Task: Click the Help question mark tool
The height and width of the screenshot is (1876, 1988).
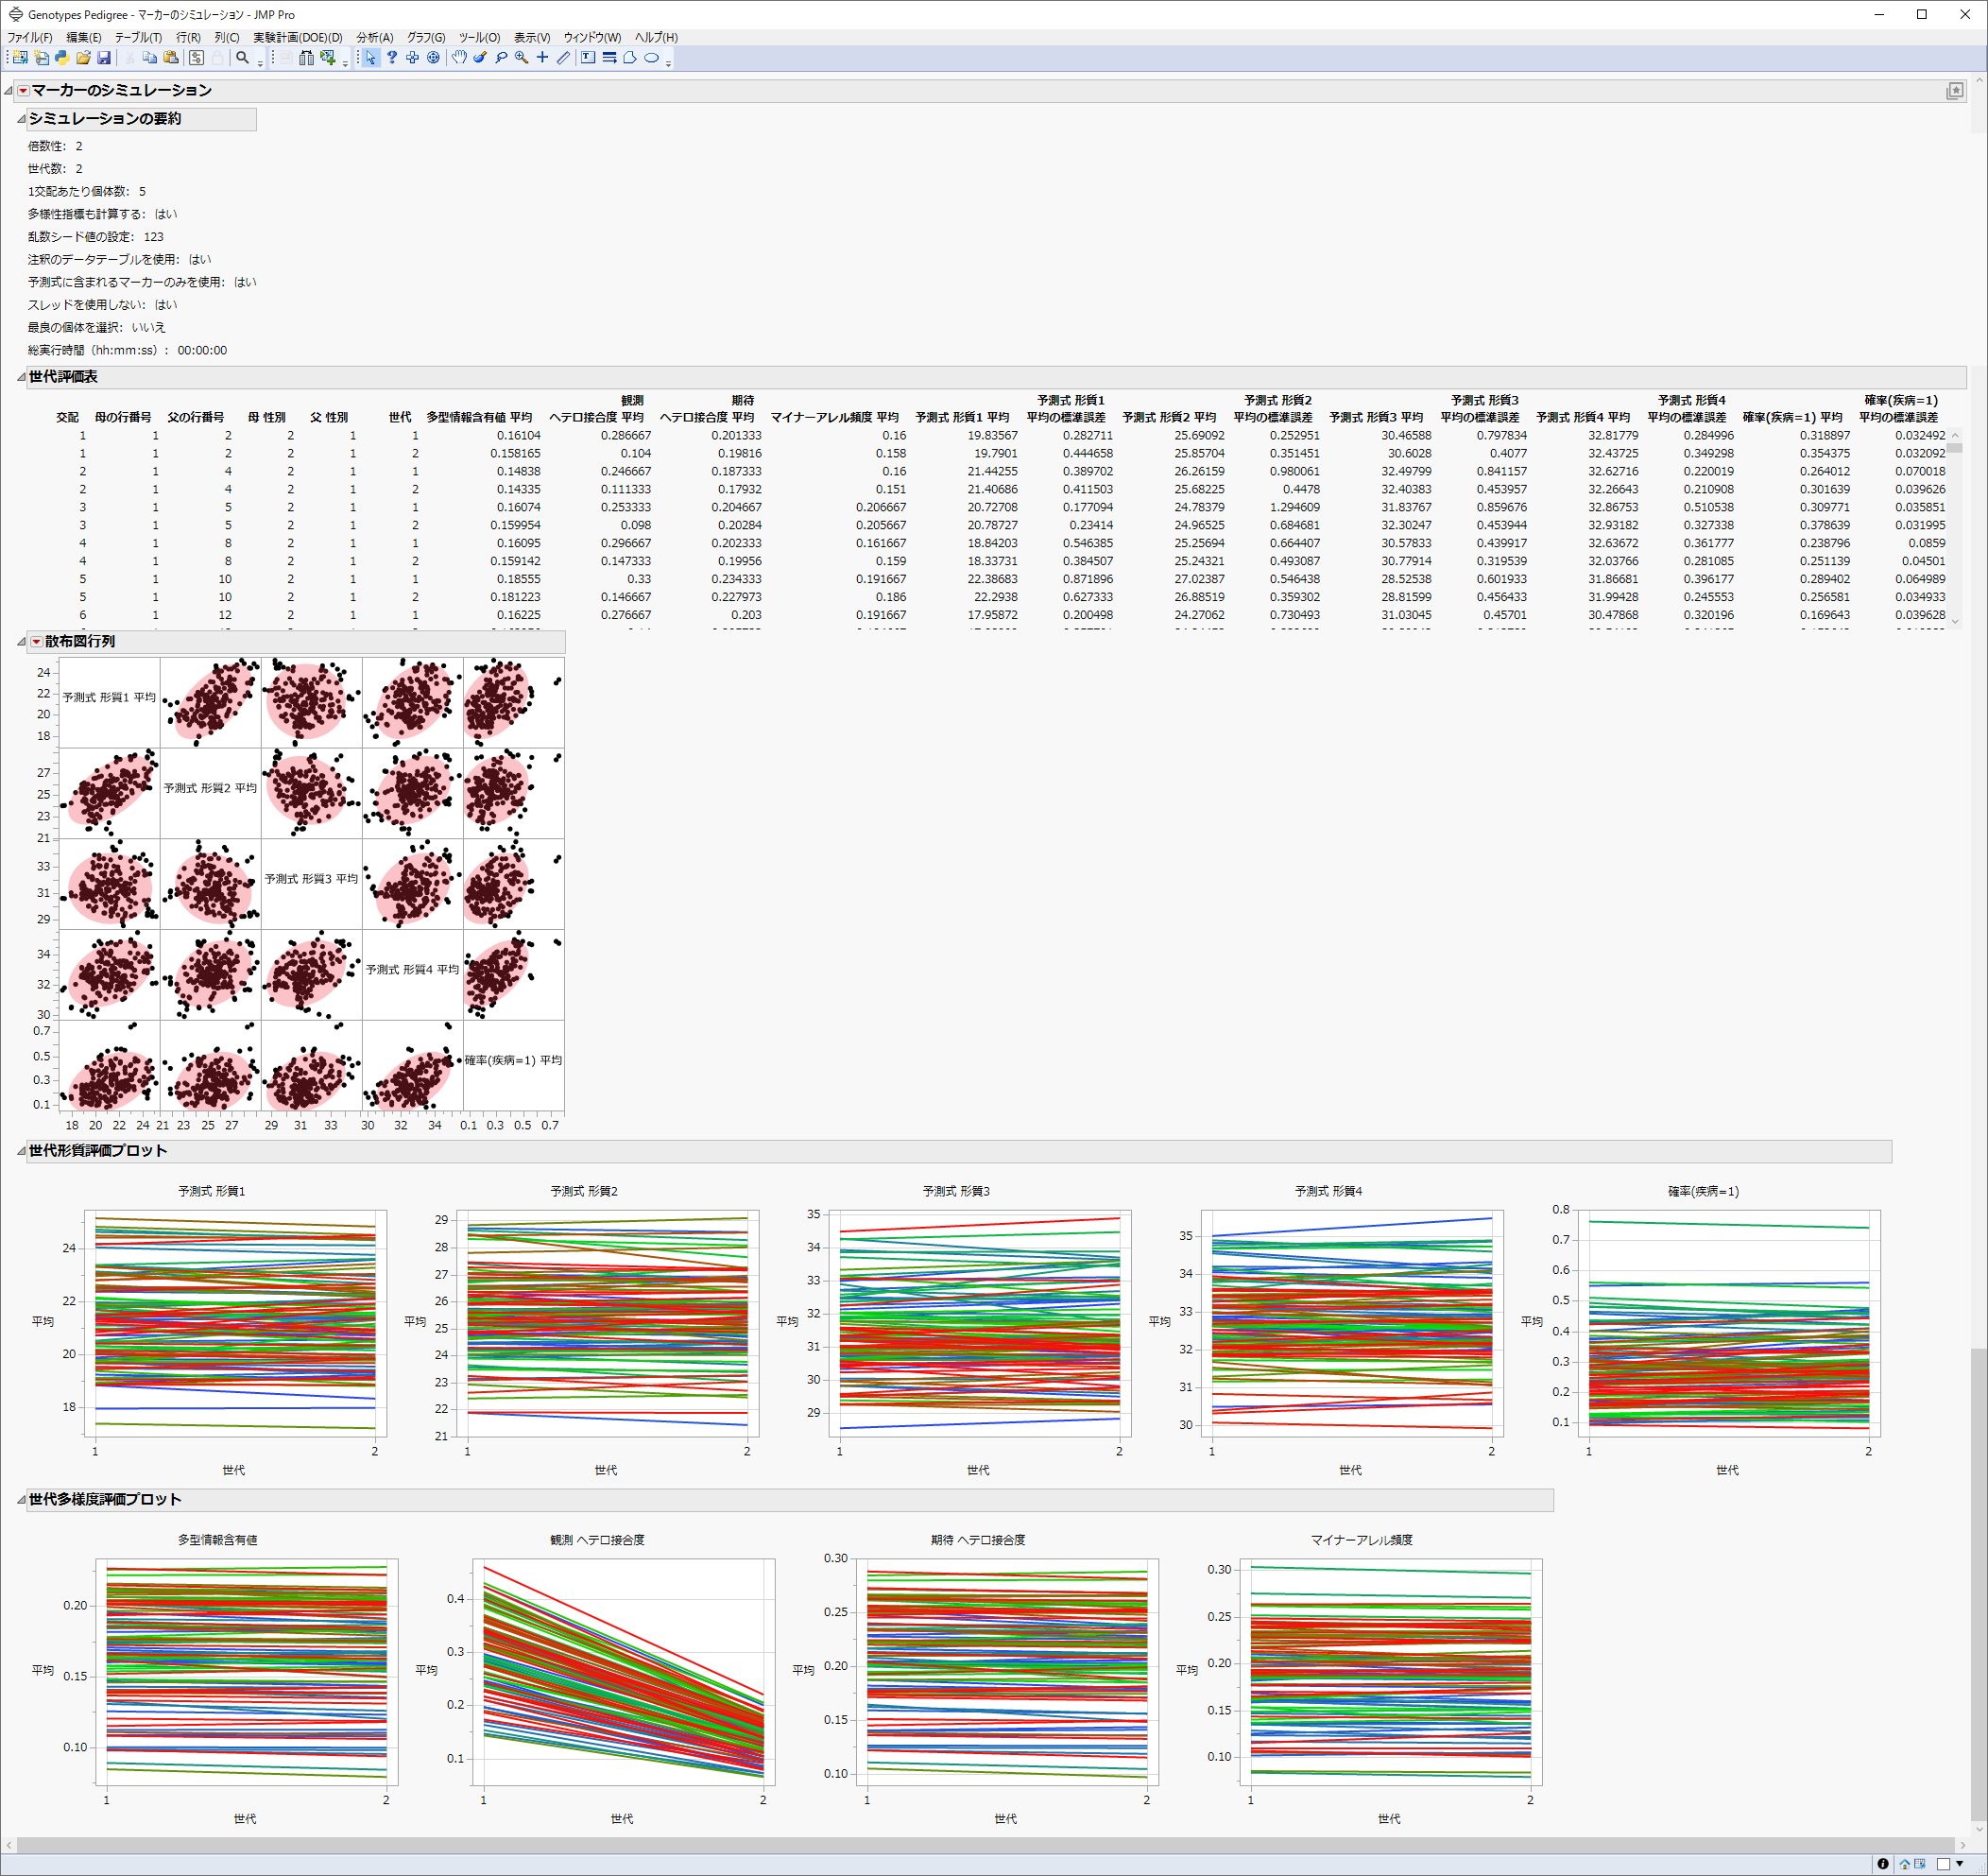Action: pos(392,58)
